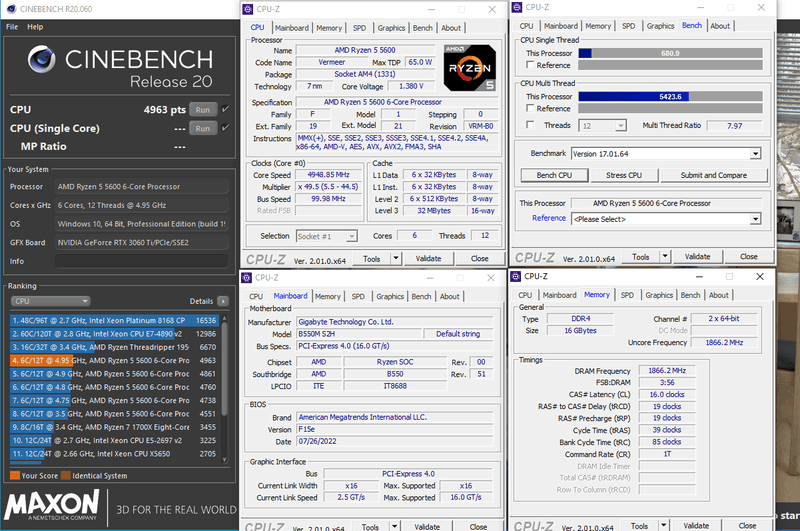Click motherboard Model field B550M S2H
The width and height of the screenshot is (800, 531).
click(x=359, y=334)
